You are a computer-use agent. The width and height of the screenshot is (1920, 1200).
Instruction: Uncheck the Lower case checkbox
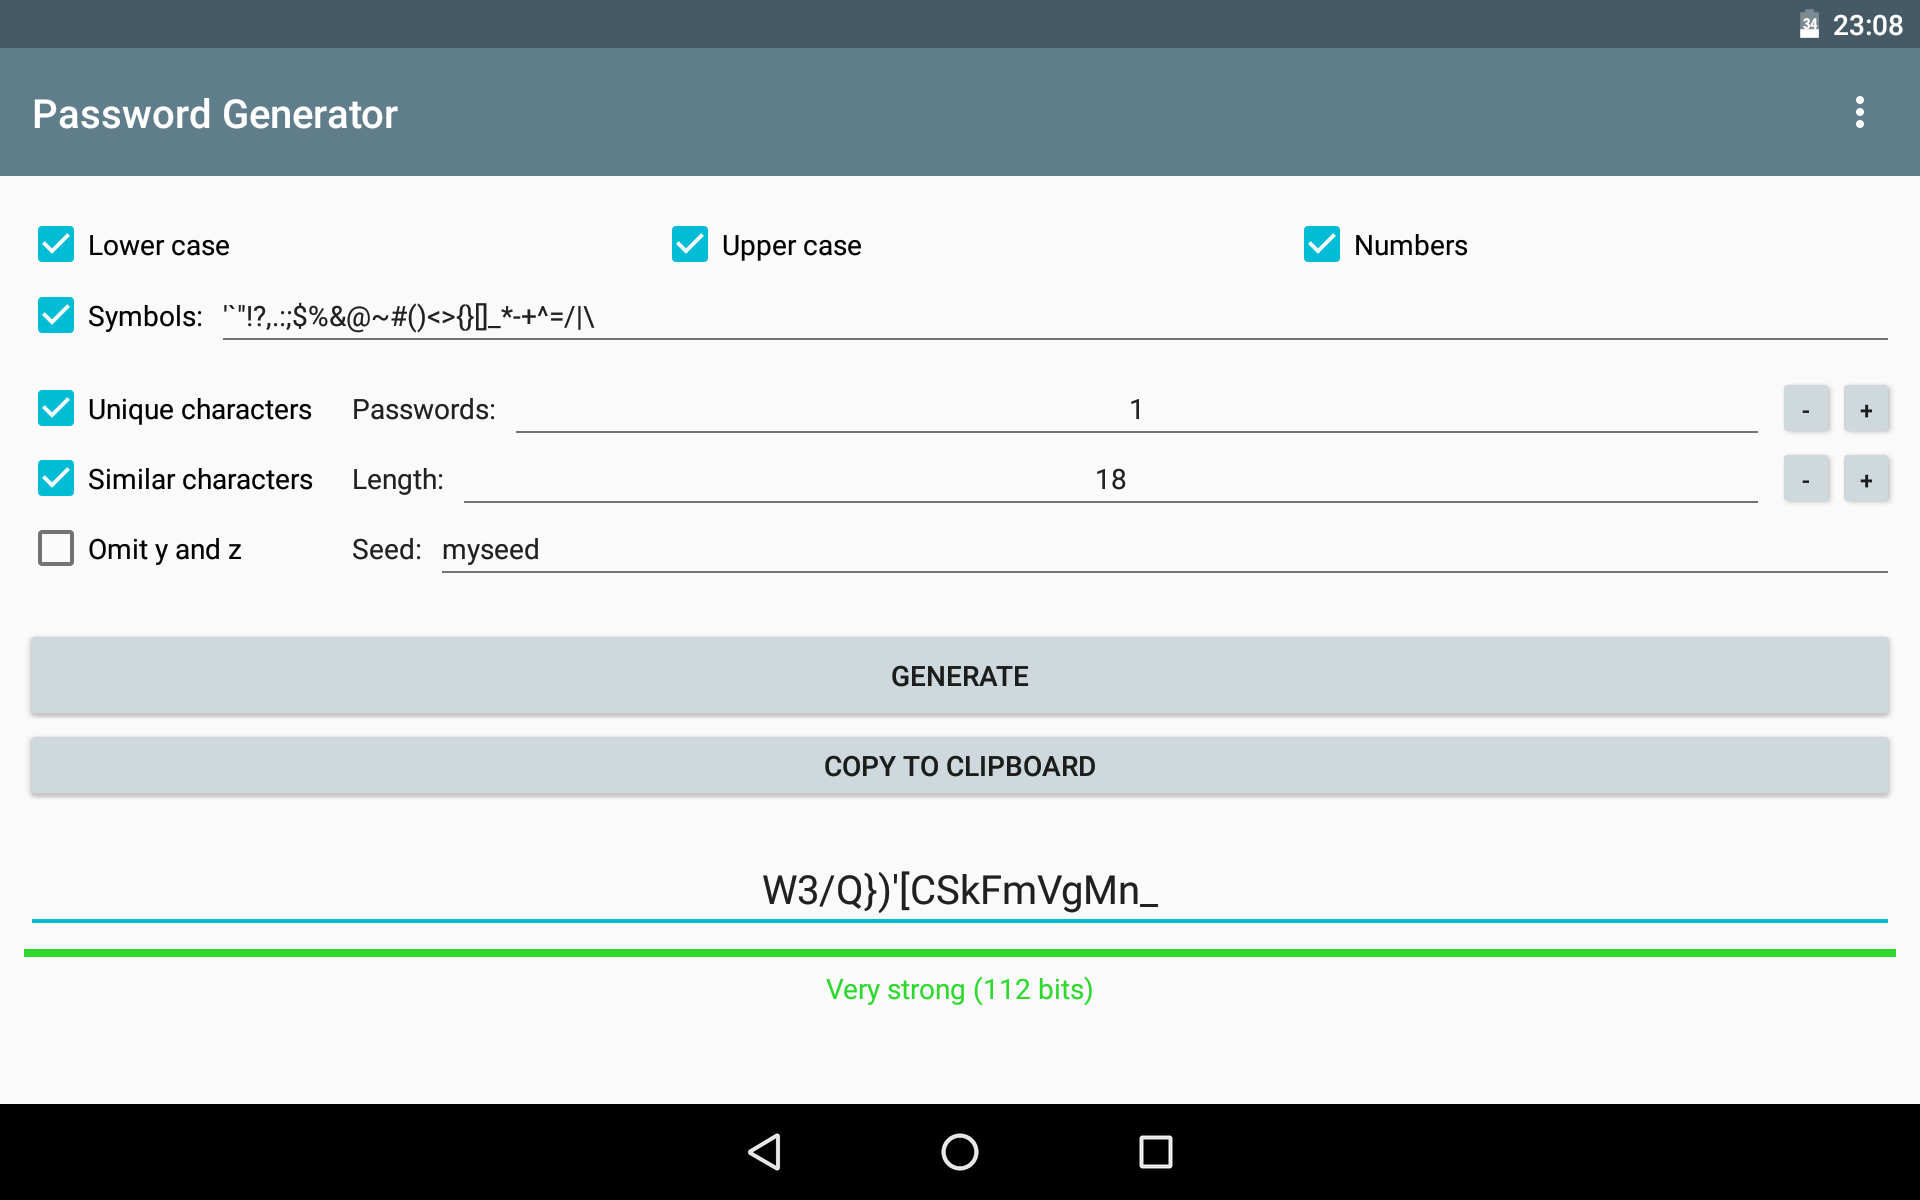tap(56, 244)
